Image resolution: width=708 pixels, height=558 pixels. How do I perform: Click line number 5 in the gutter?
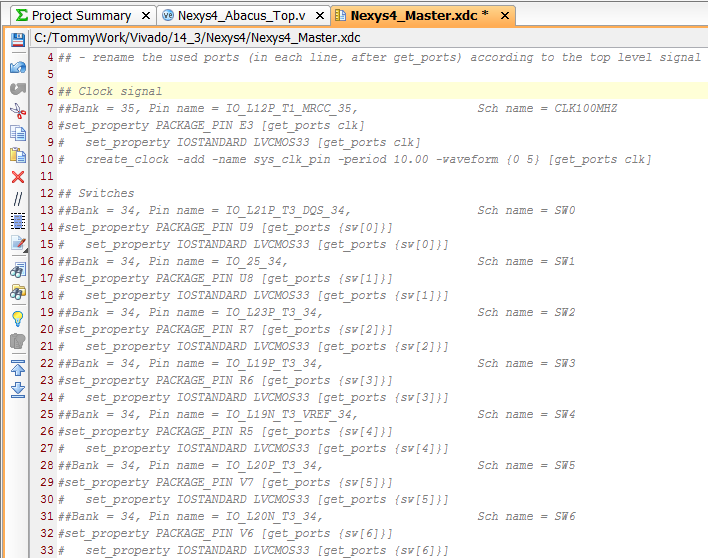[50, 74]
